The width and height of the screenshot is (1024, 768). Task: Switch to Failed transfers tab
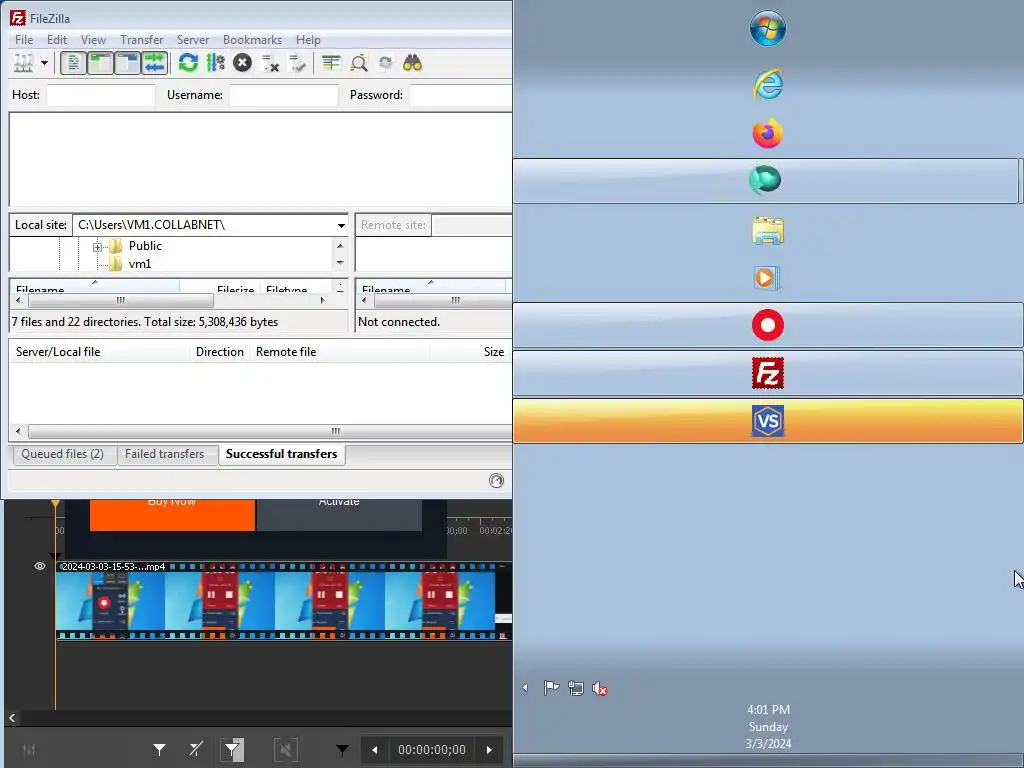point(165,455)
